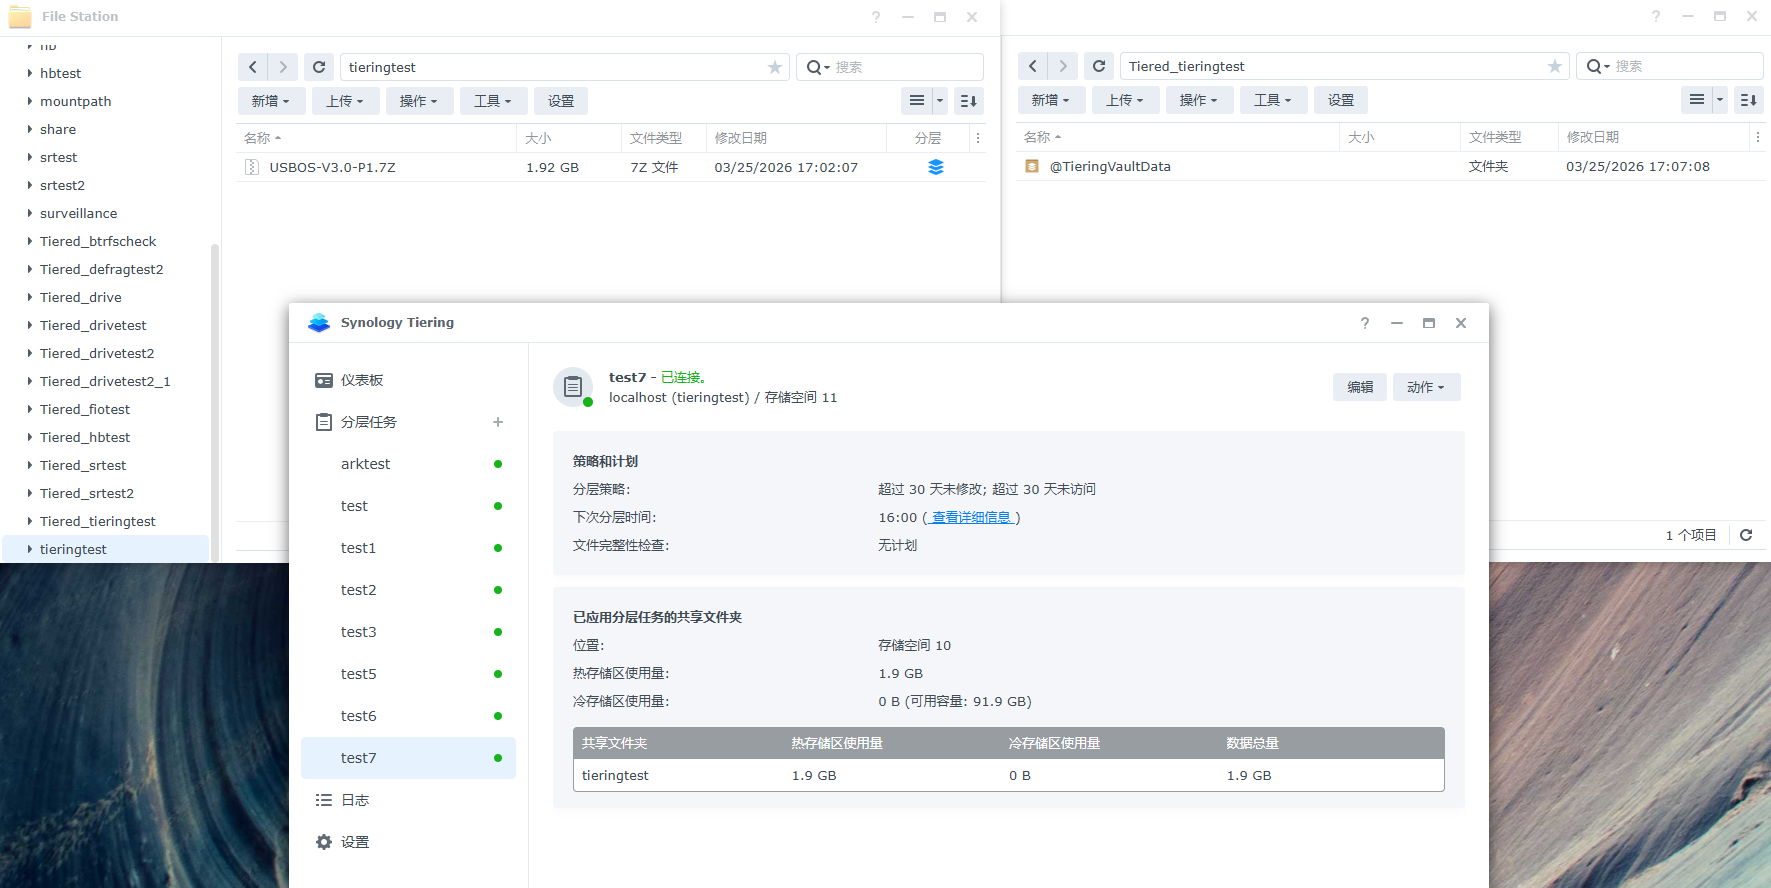Go back in the Tiered_tieringtest pane

(1033, 66)
